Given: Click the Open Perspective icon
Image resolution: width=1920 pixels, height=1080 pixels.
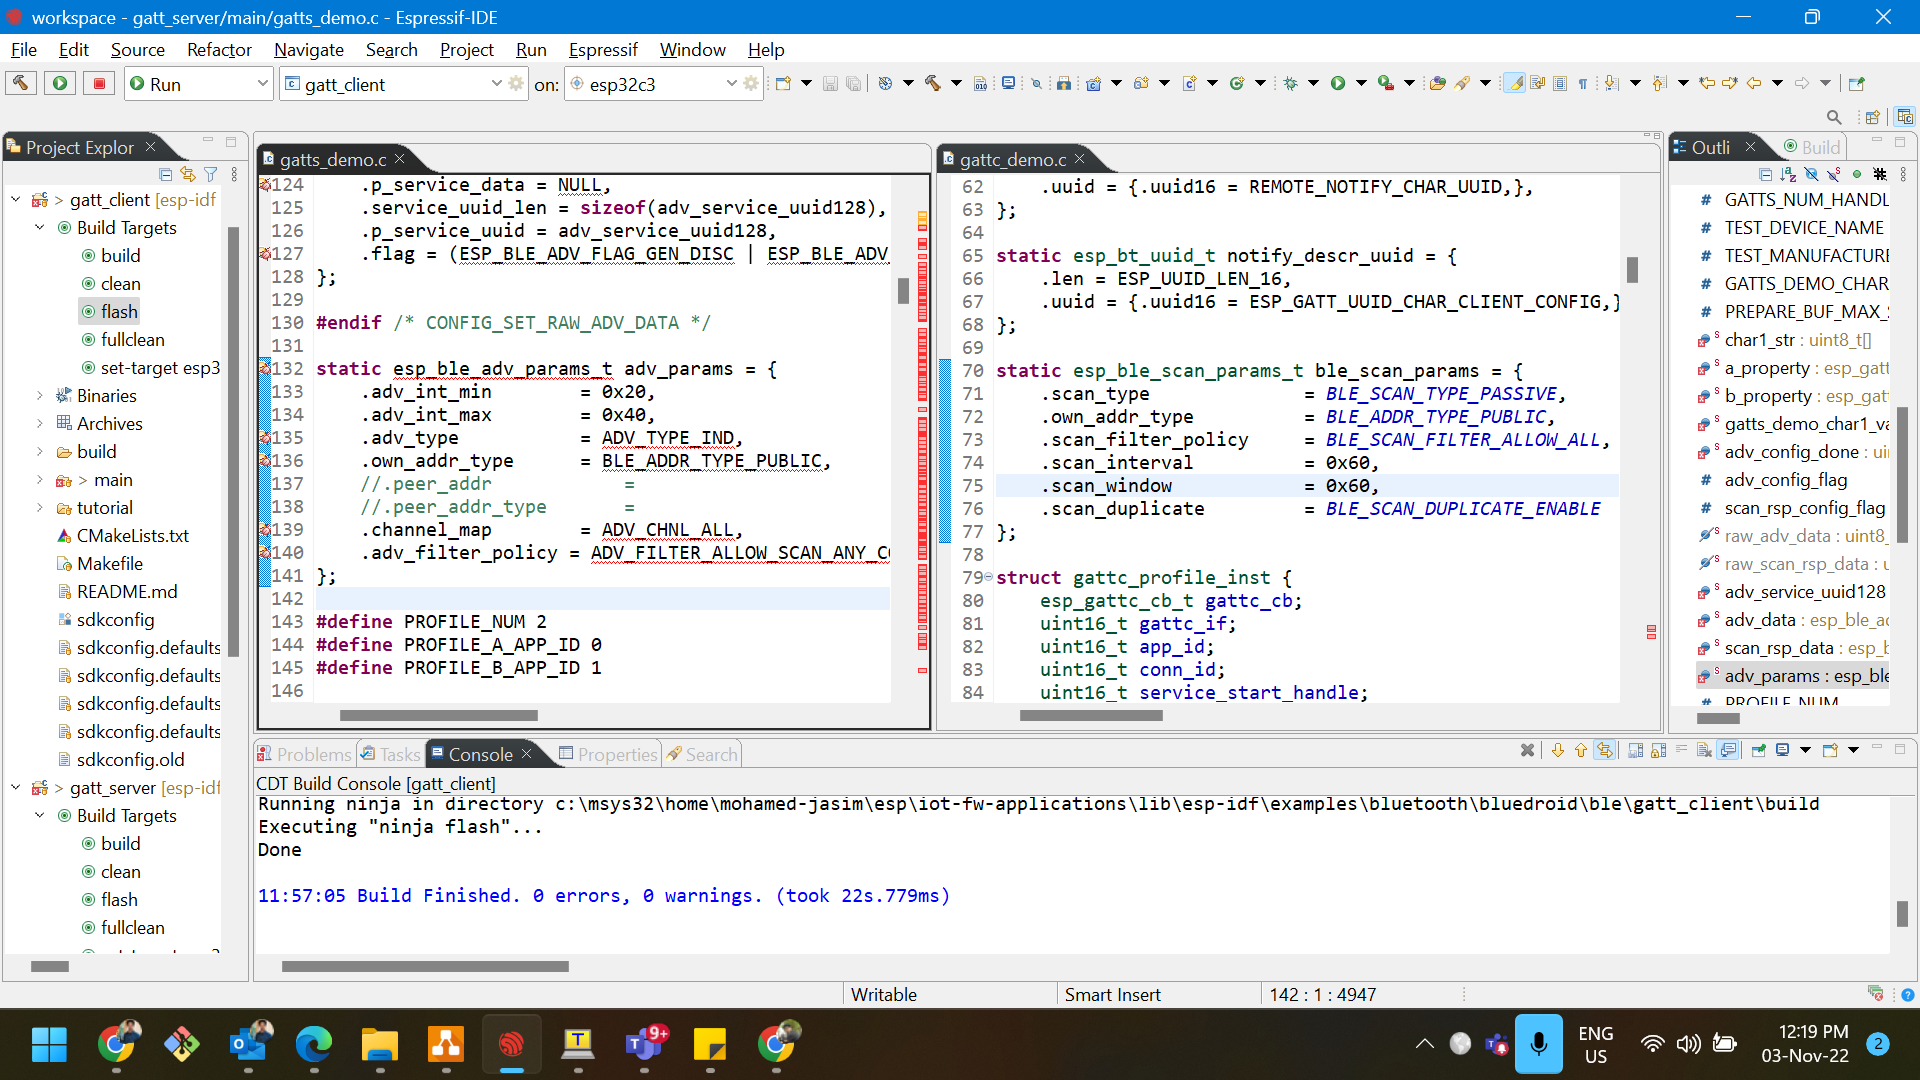Looking at the screenshot, I should (x=1873, y=117).
